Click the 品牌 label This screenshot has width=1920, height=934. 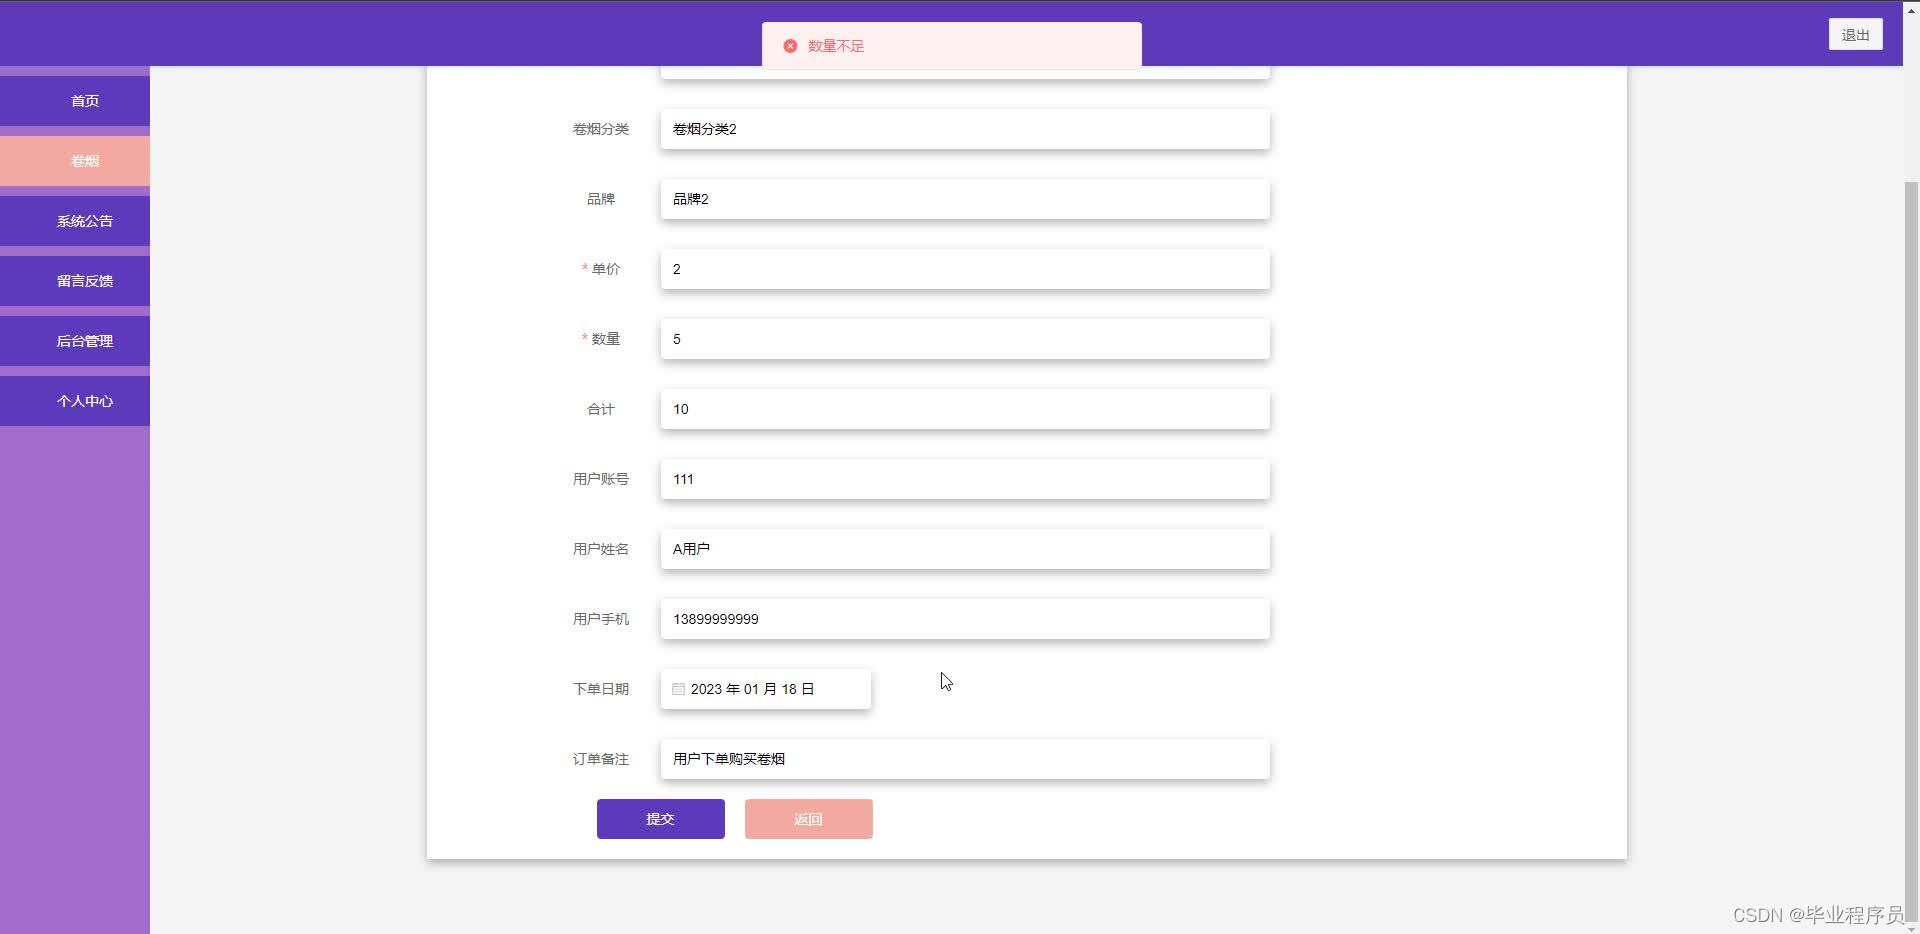click(x=601, y=199)
